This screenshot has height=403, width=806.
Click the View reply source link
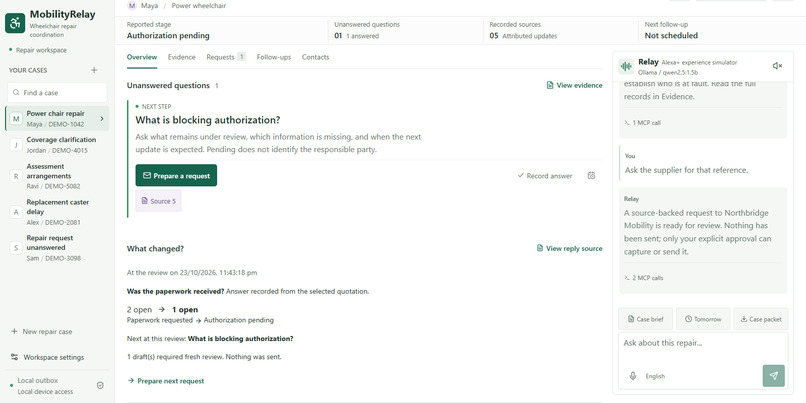click(x=569, y=248)
